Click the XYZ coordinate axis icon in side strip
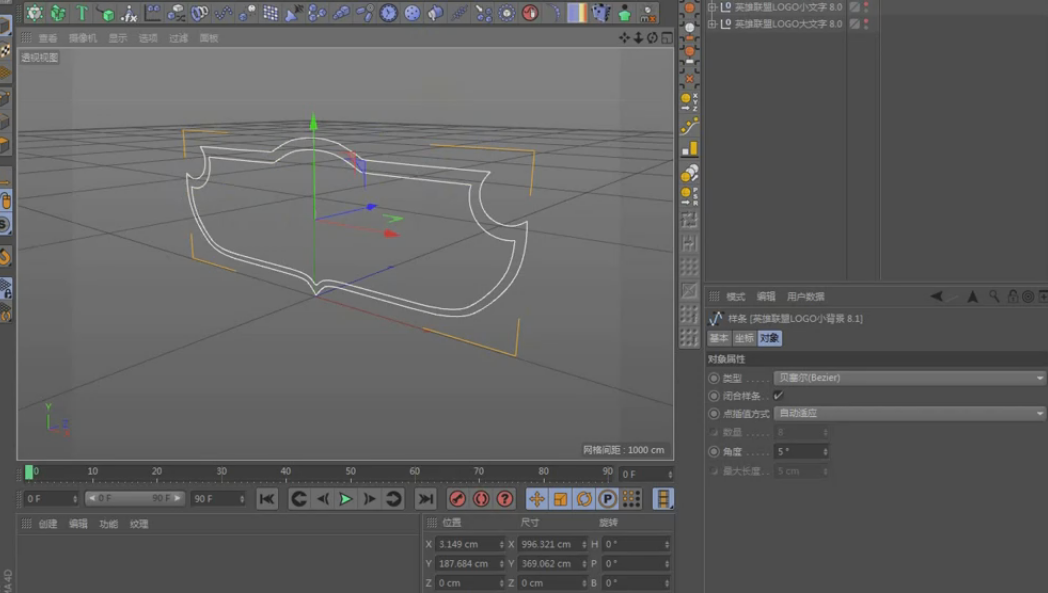Viewport: 1048px width, 593px height. pyautogui.click(x=689, y=102)
